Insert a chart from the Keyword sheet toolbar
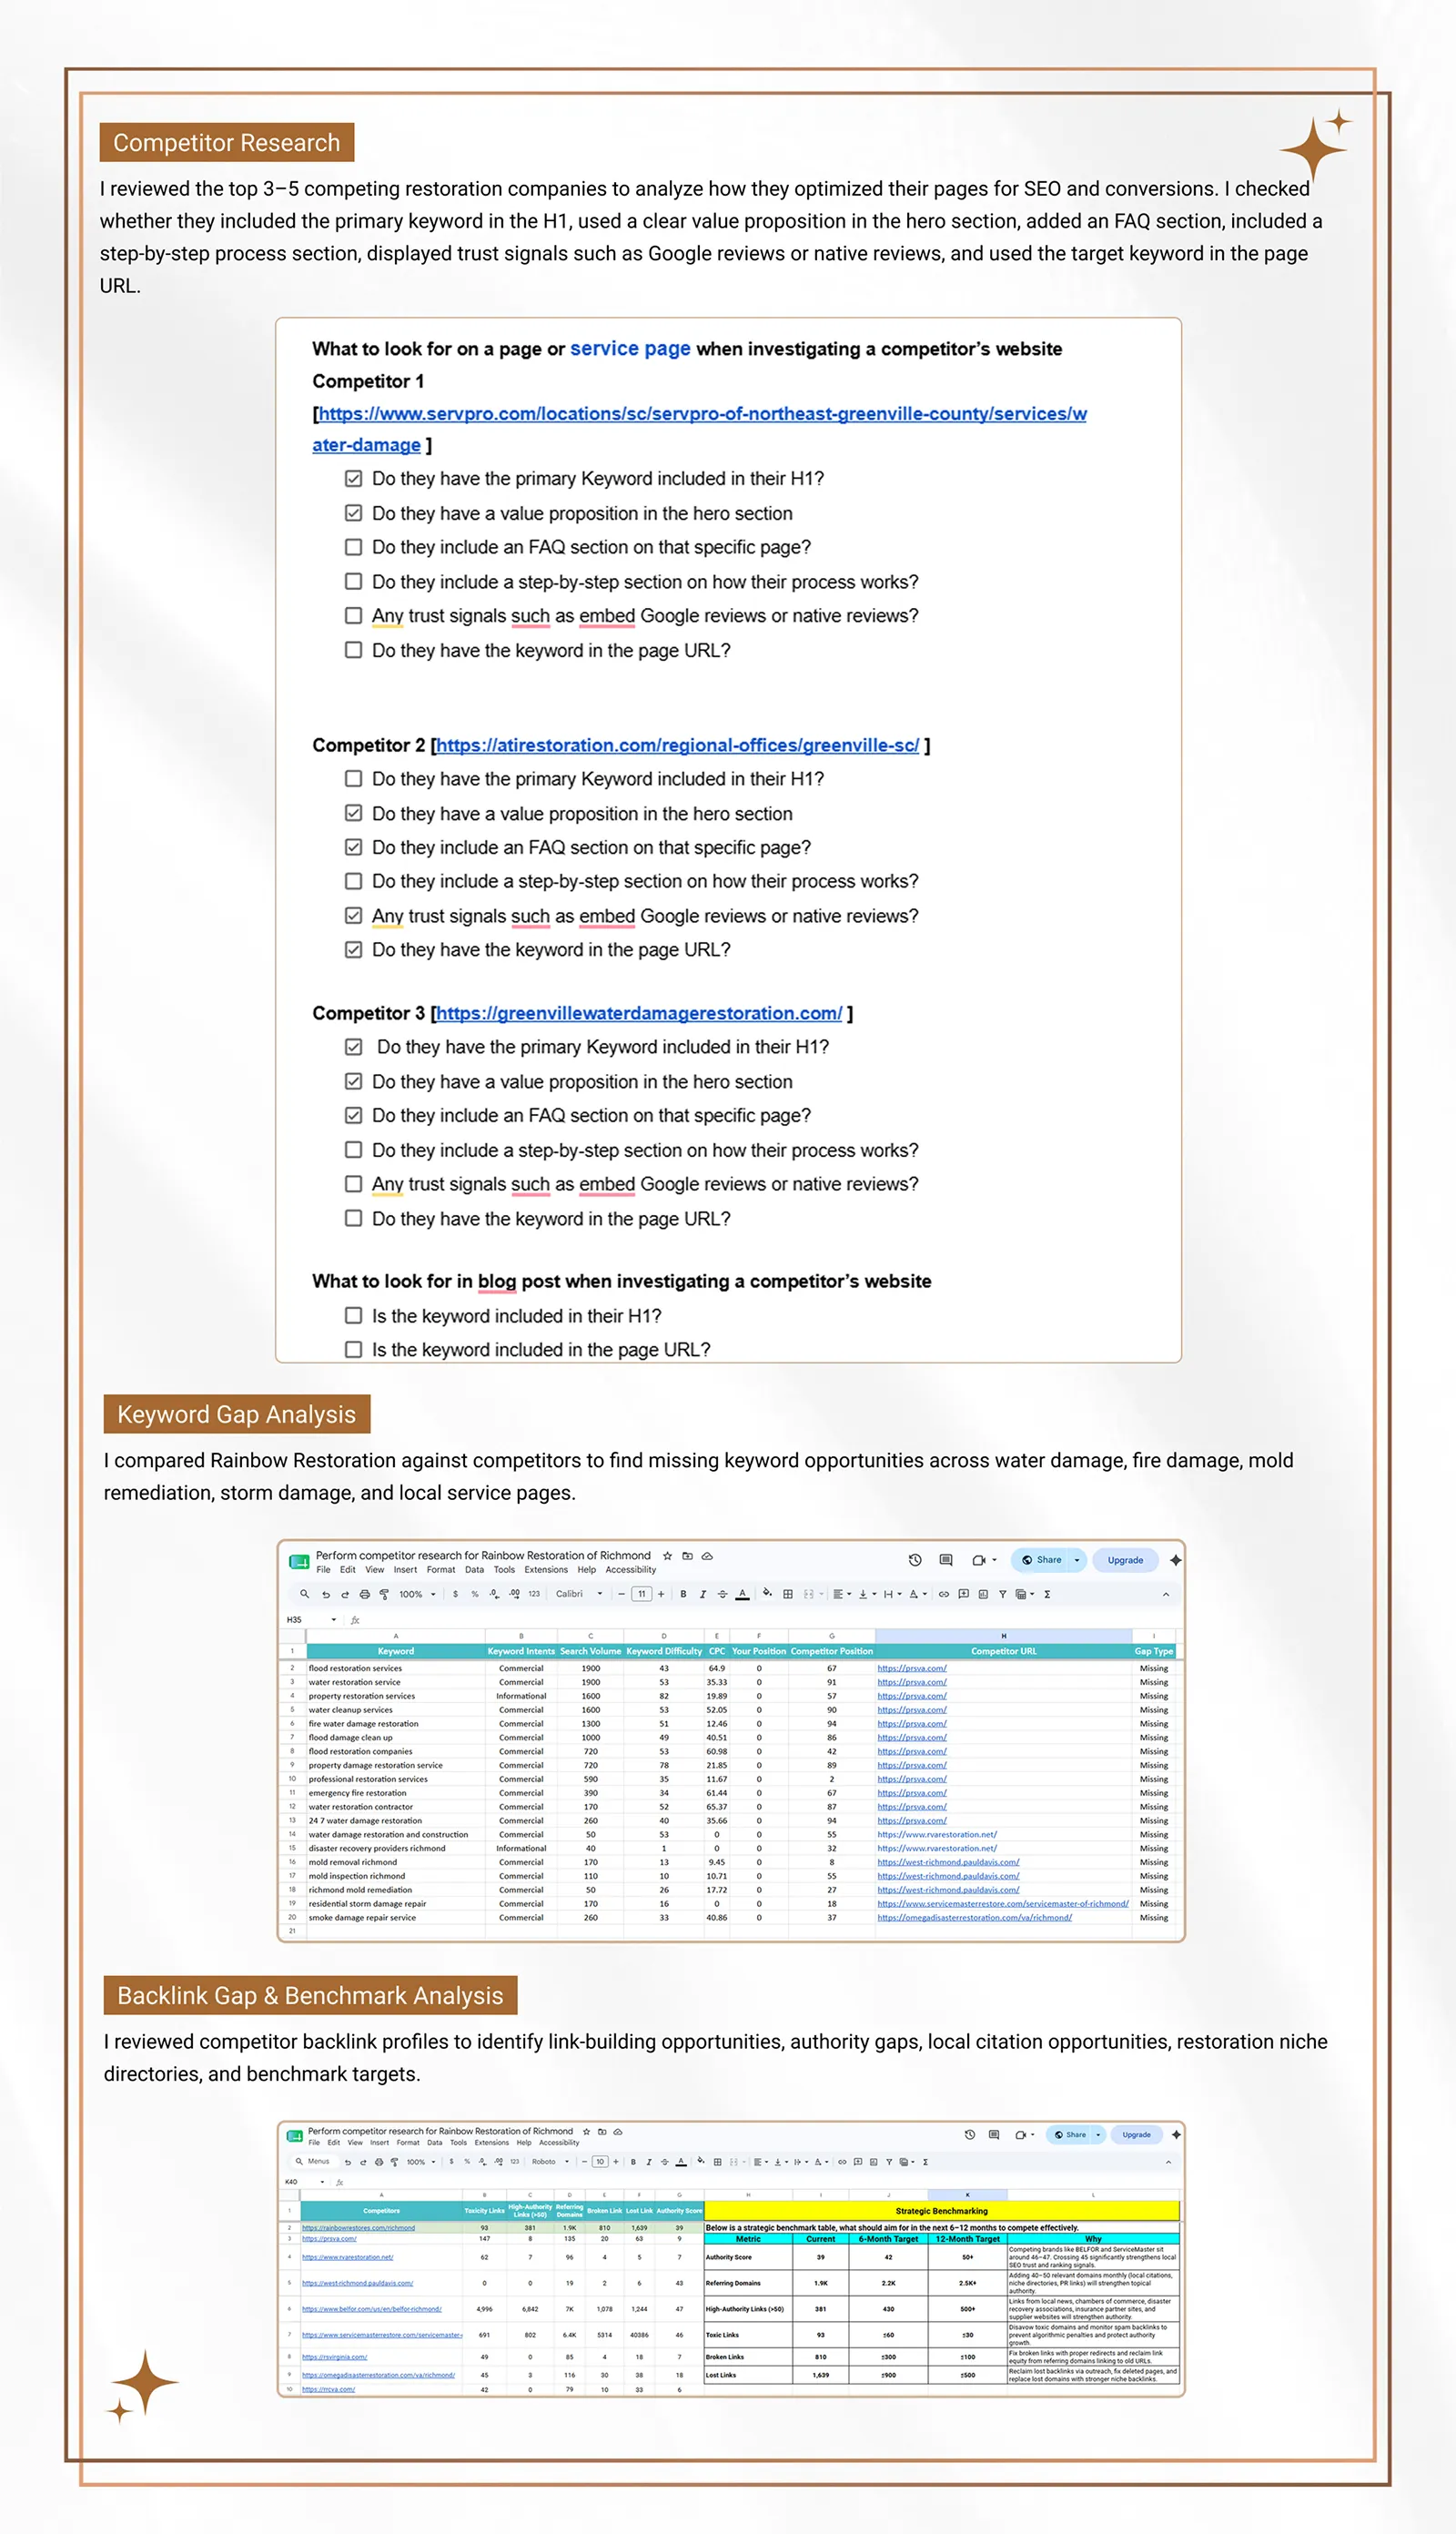This screenshot has width=1456, height=2534. point(983,1594)
